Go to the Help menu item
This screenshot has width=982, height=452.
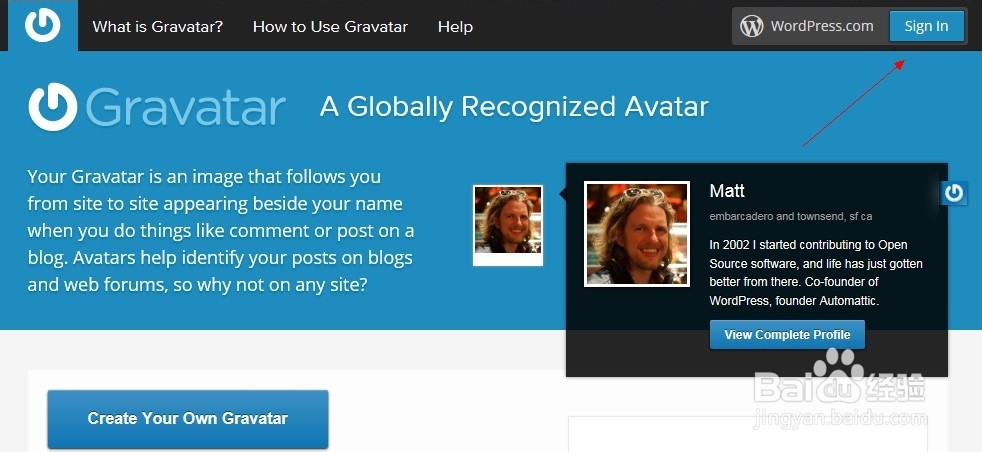(455, 27)
